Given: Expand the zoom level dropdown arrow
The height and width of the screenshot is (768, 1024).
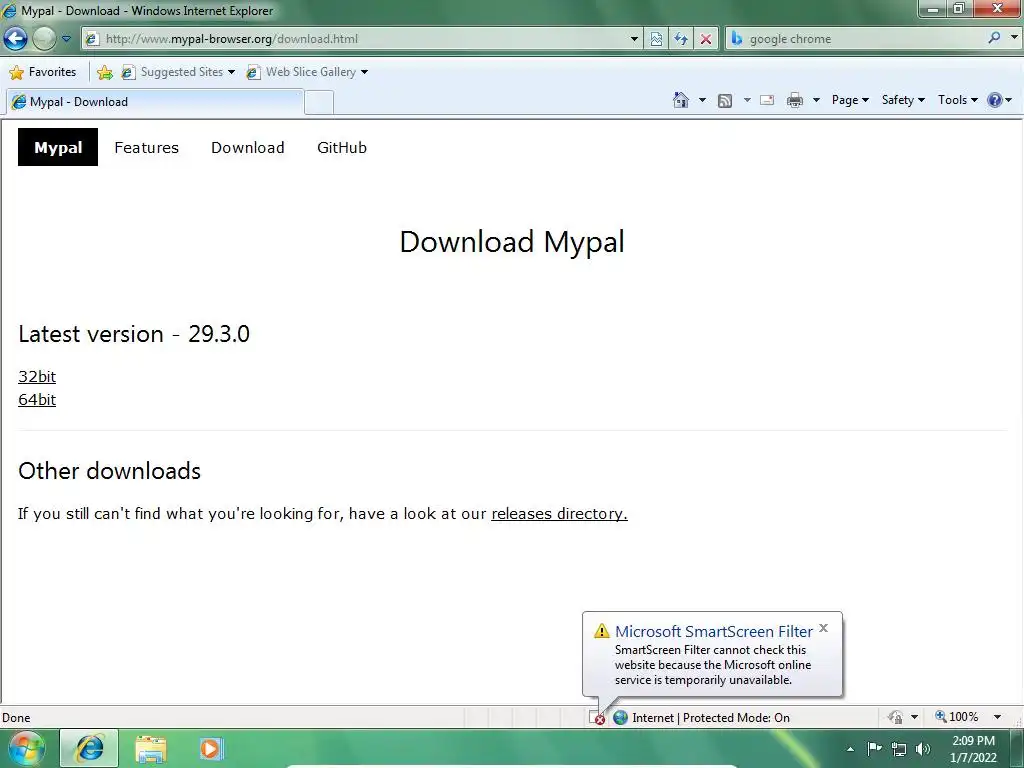Looking at the screenshot, I should [997, 717].
